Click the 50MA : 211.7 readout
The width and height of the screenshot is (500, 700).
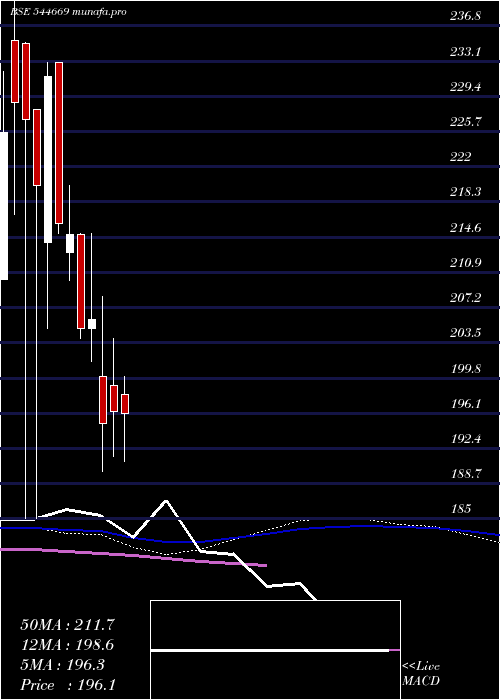point(67,625)
